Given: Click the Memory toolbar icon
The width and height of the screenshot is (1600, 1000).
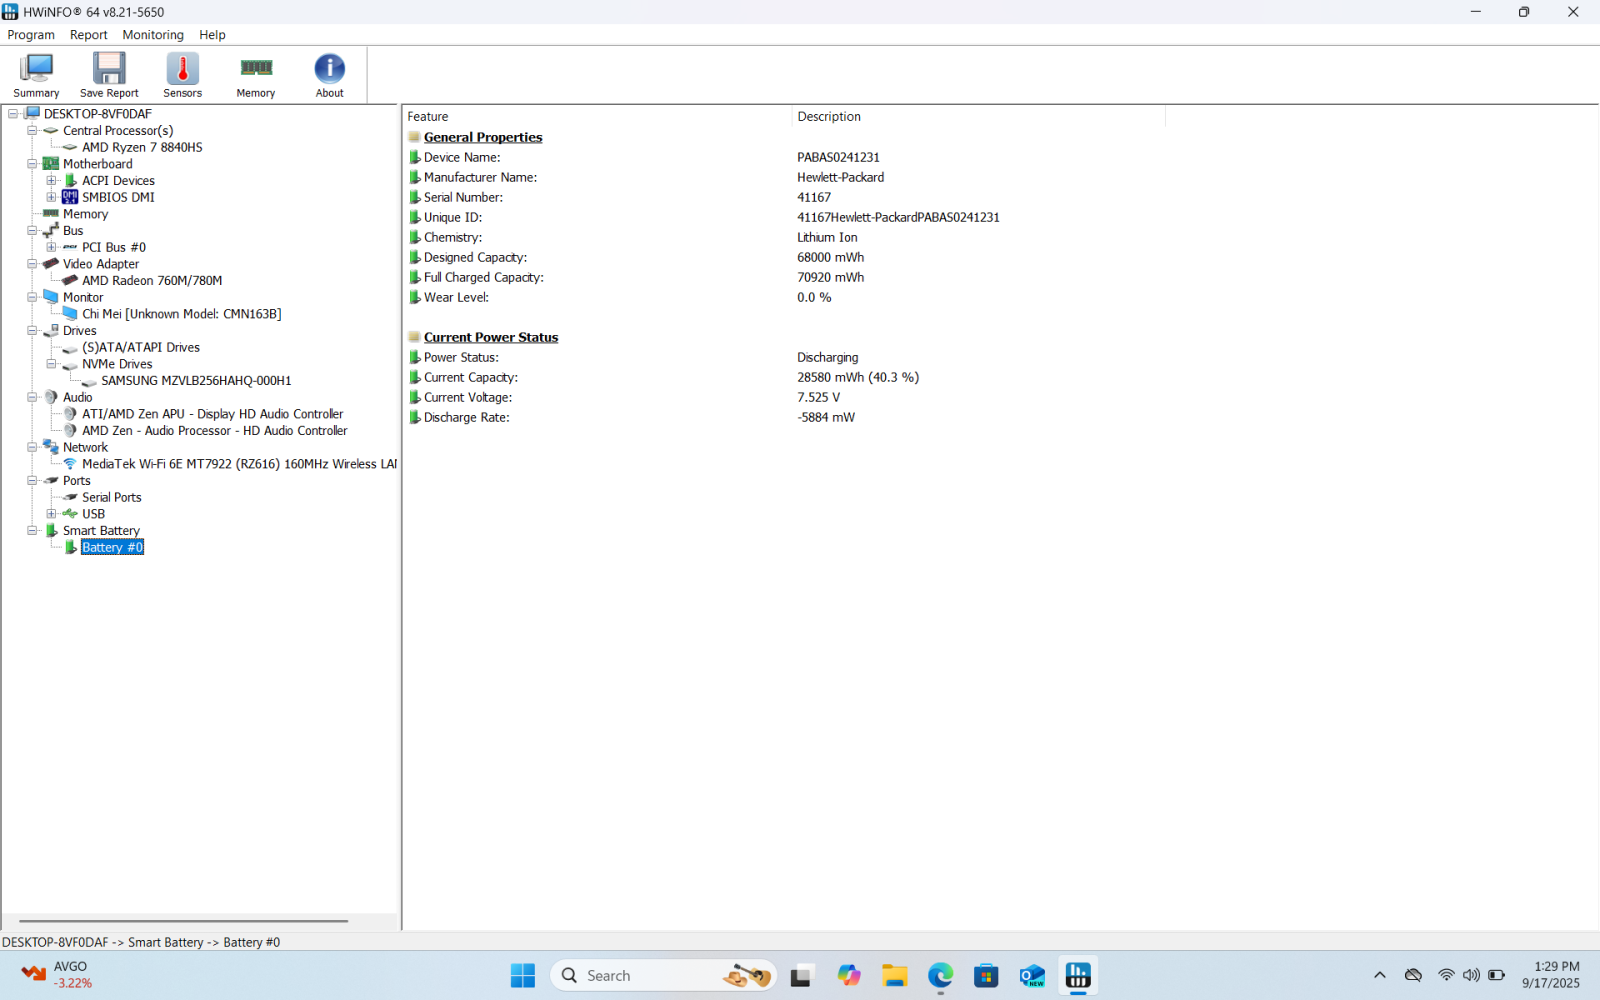Looking at the screenshot, I should 256,75.
